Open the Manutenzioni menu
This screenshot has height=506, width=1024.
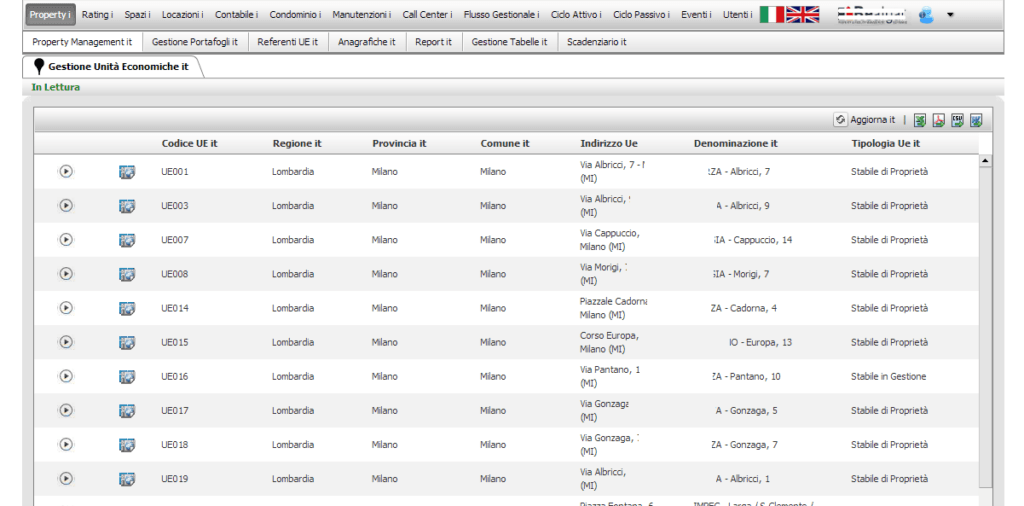361,15
